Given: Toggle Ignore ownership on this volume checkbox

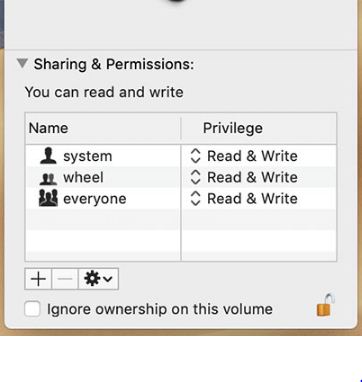Looking at the screenshot, I should [32, 309].
